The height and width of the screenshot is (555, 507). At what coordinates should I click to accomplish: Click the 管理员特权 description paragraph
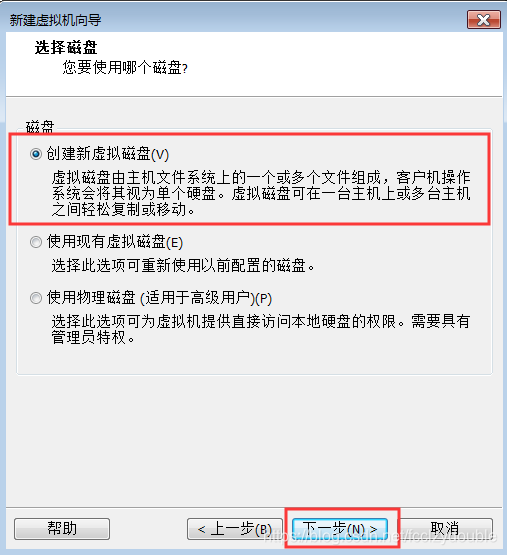(x=261, y=329)
